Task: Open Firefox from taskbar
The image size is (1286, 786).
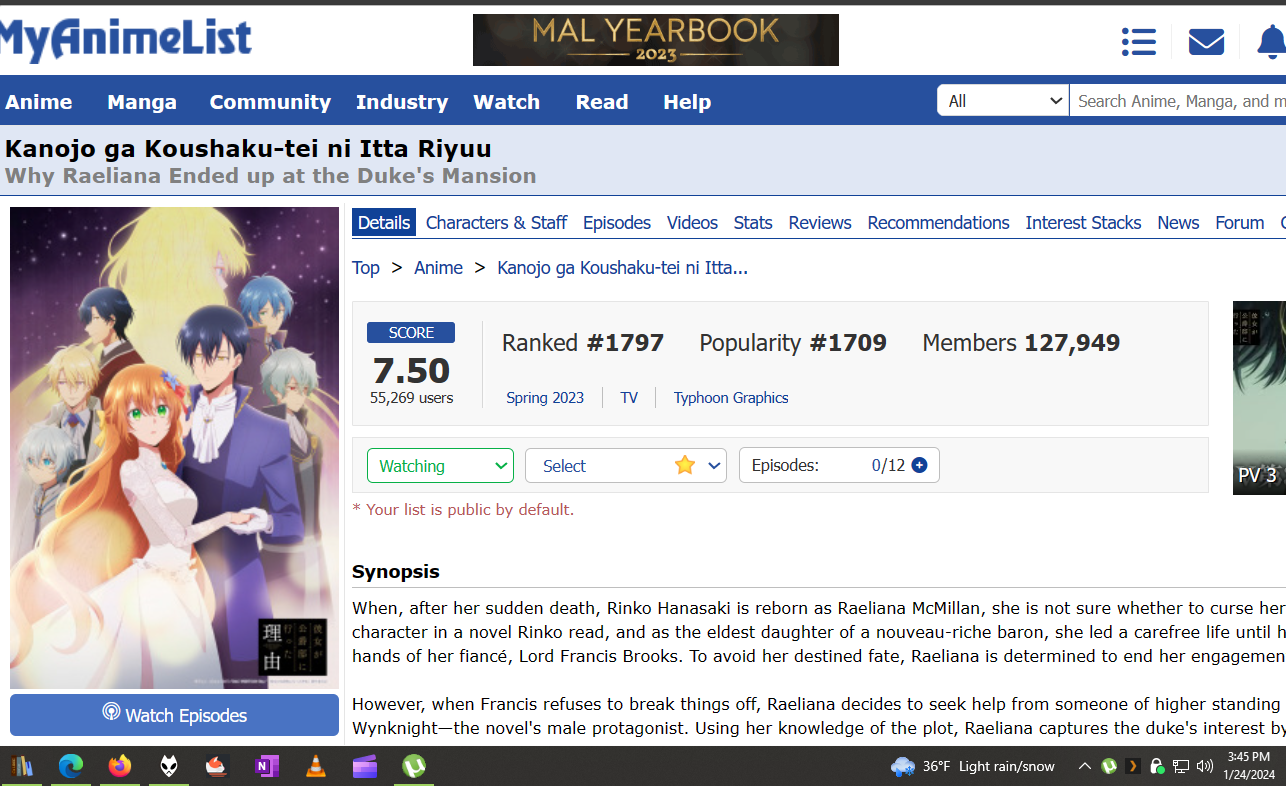Action: 120,766
